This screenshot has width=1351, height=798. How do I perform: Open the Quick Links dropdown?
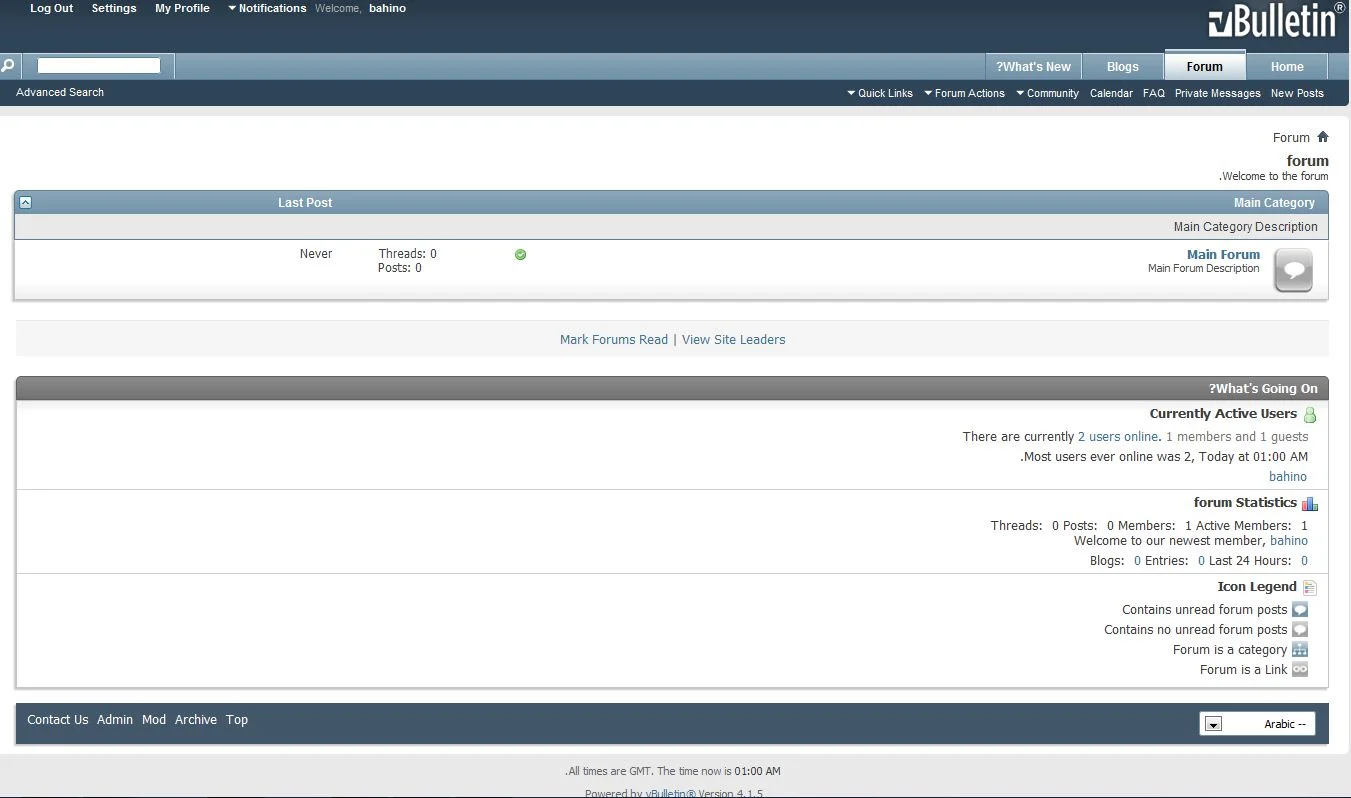(880, 93)
